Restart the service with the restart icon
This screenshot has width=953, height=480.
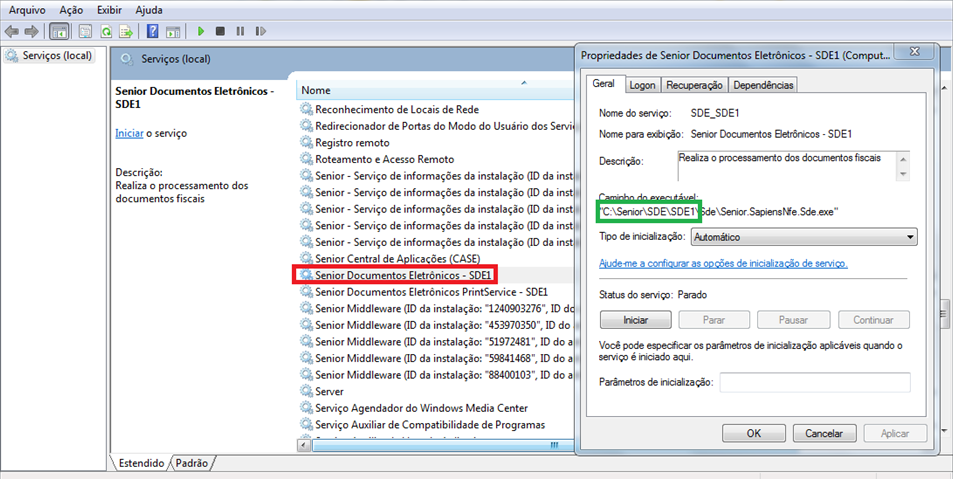(261, 31)
